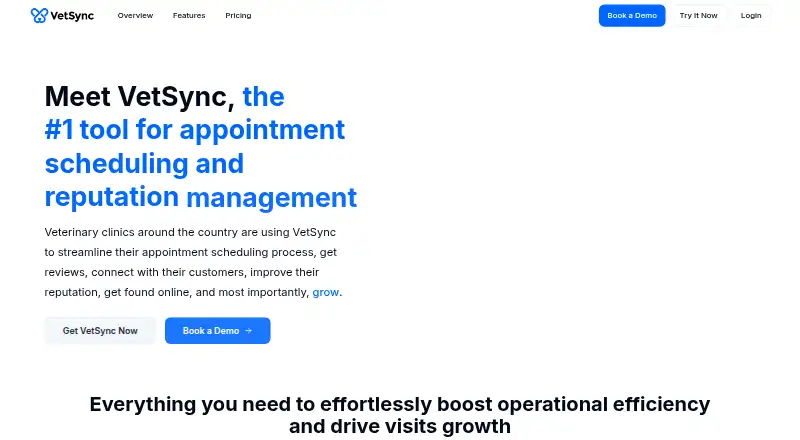This screenshot has width=800, height=440.
Task: Click the VetSync butterfly logo icon
Action: 39,15
